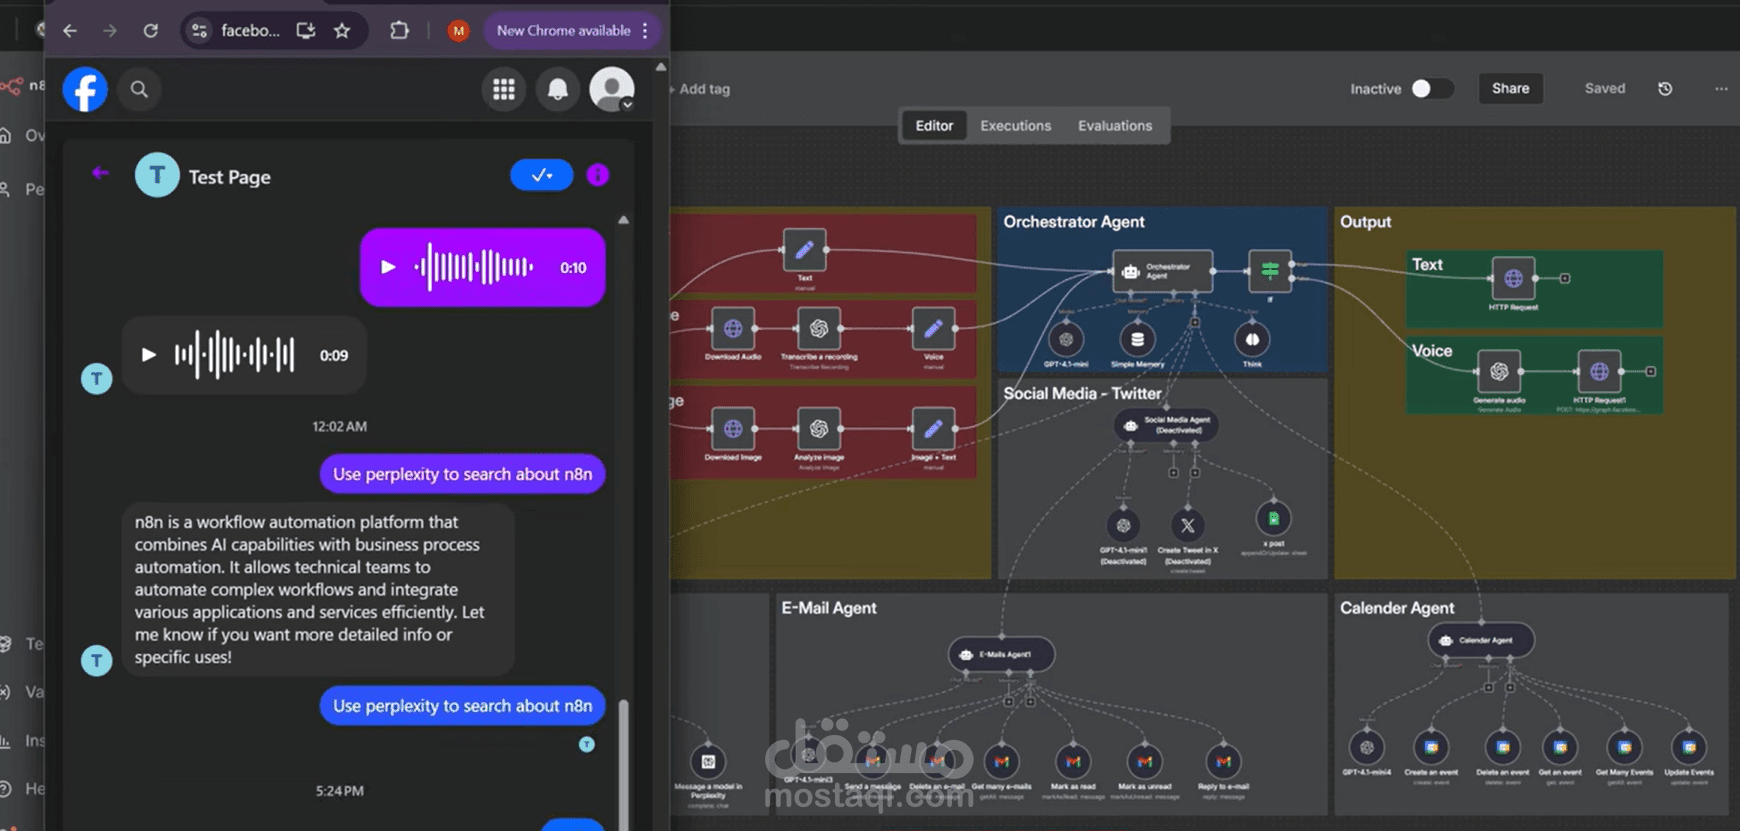The width and height of the screenshot is (1740, 831).
Task: Open the Facebook apps grid menu
Action: (504, 90)
